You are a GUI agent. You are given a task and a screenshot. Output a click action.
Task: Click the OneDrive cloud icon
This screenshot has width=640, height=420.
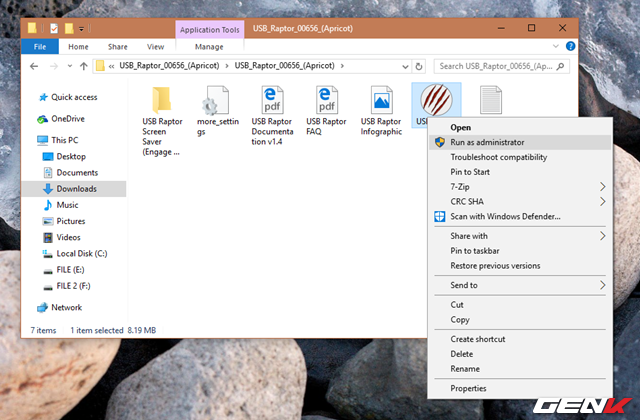point(42,119)
